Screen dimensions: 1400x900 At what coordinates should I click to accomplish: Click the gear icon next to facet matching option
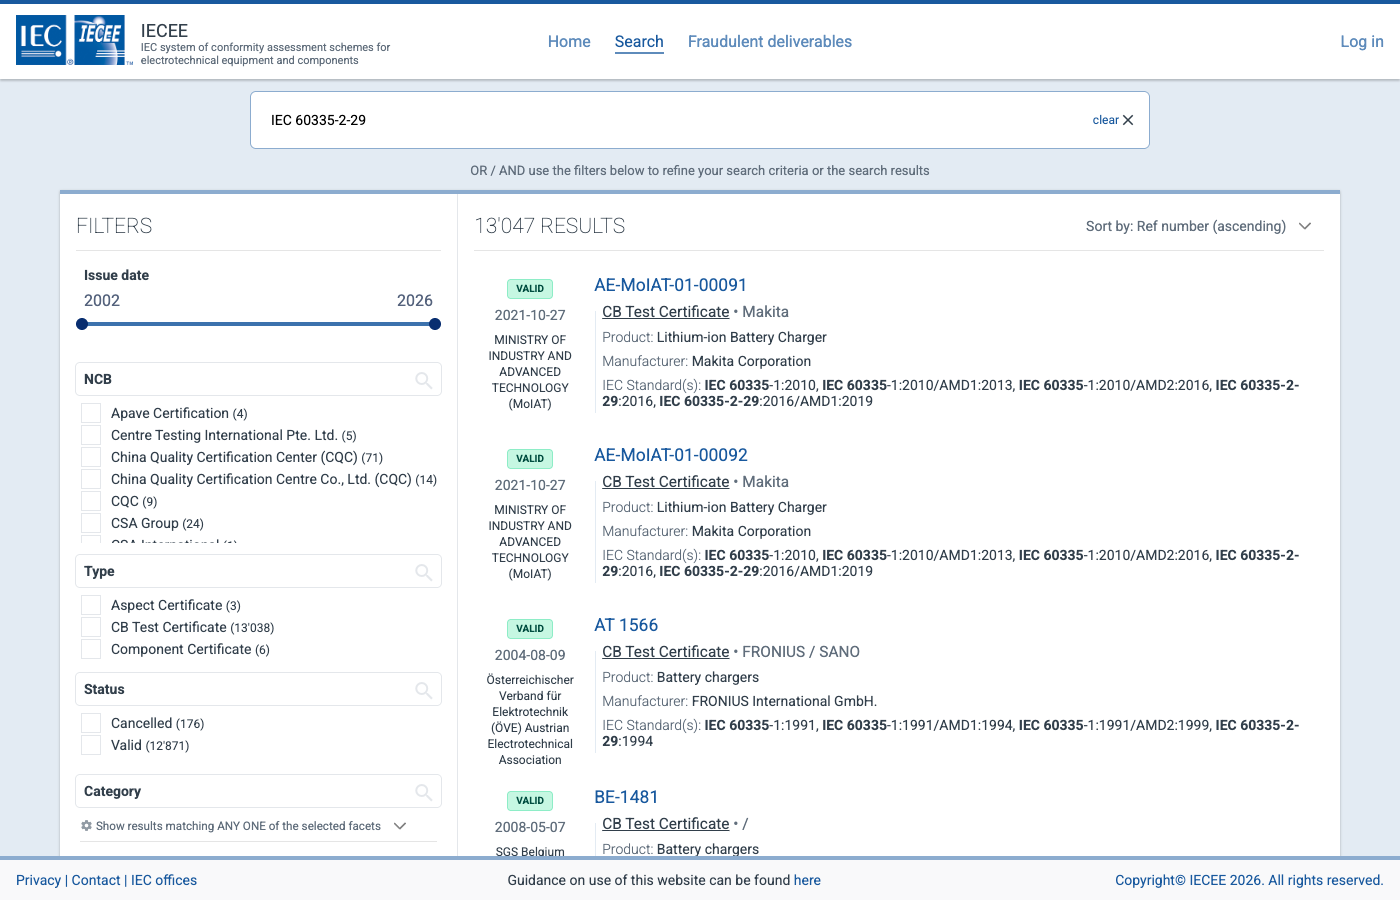click(86, 825)
